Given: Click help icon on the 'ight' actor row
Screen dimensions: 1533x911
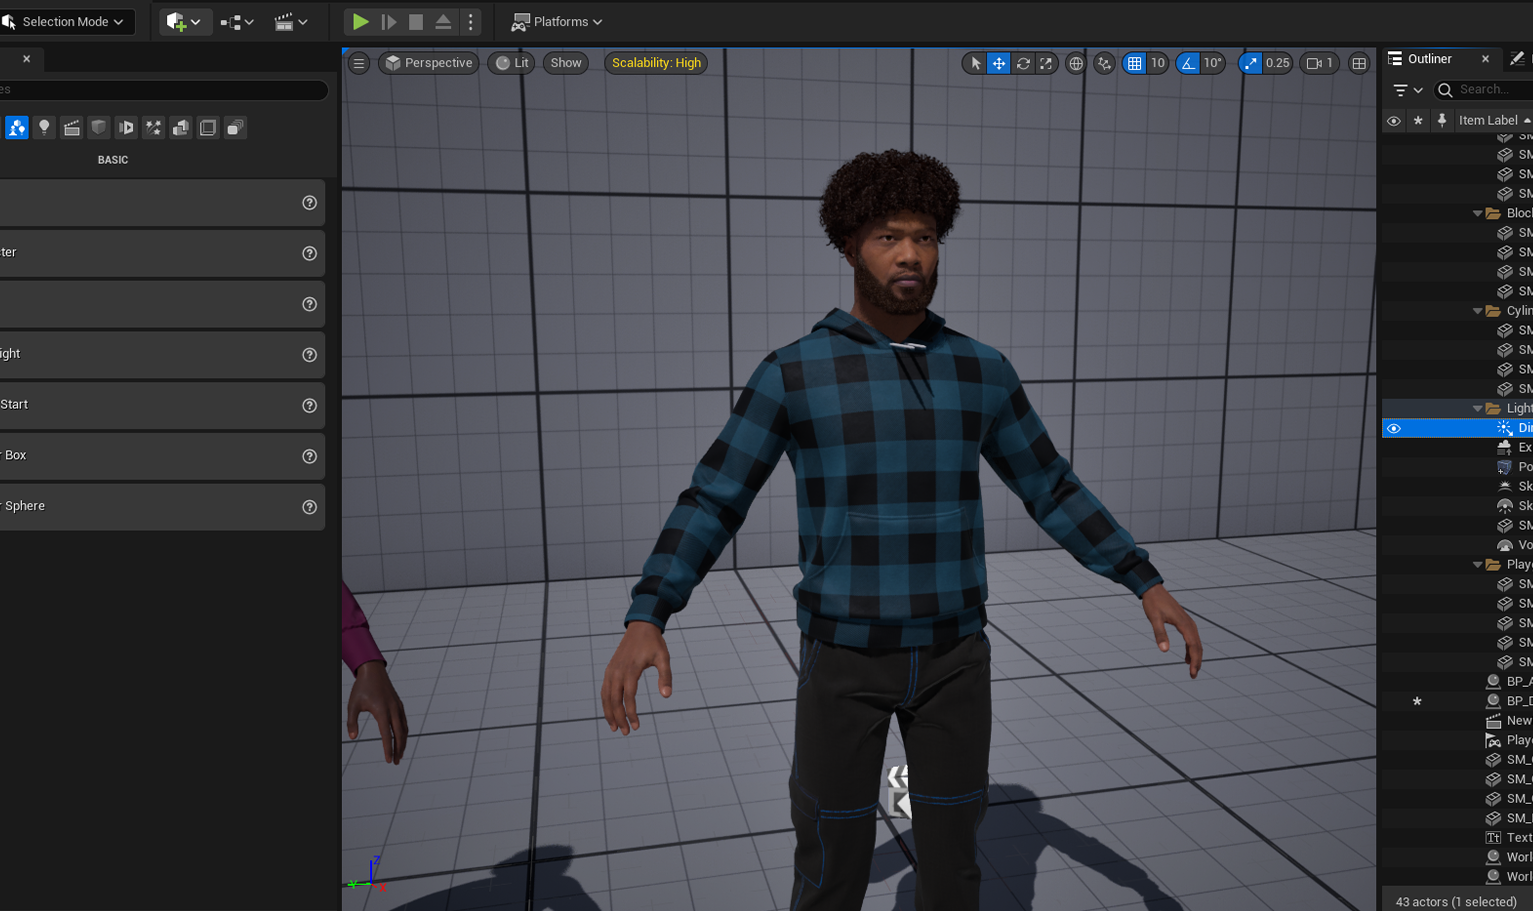Looking at the screenshot, I should coord(310,354).
